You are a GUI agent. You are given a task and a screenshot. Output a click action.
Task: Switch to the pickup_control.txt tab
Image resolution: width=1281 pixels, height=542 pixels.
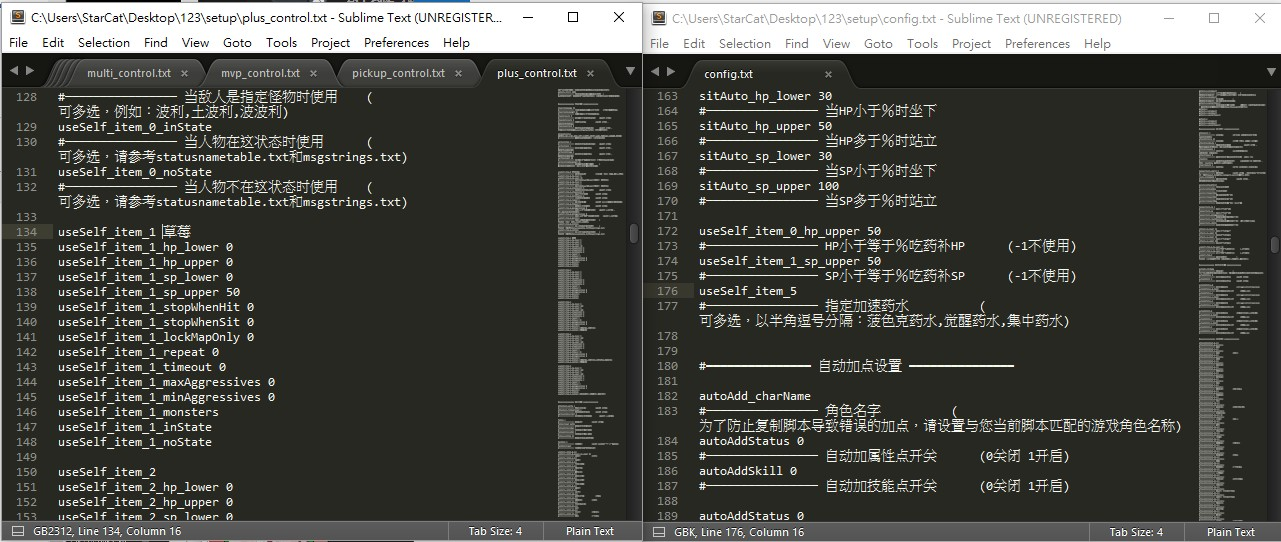(398, 73)
